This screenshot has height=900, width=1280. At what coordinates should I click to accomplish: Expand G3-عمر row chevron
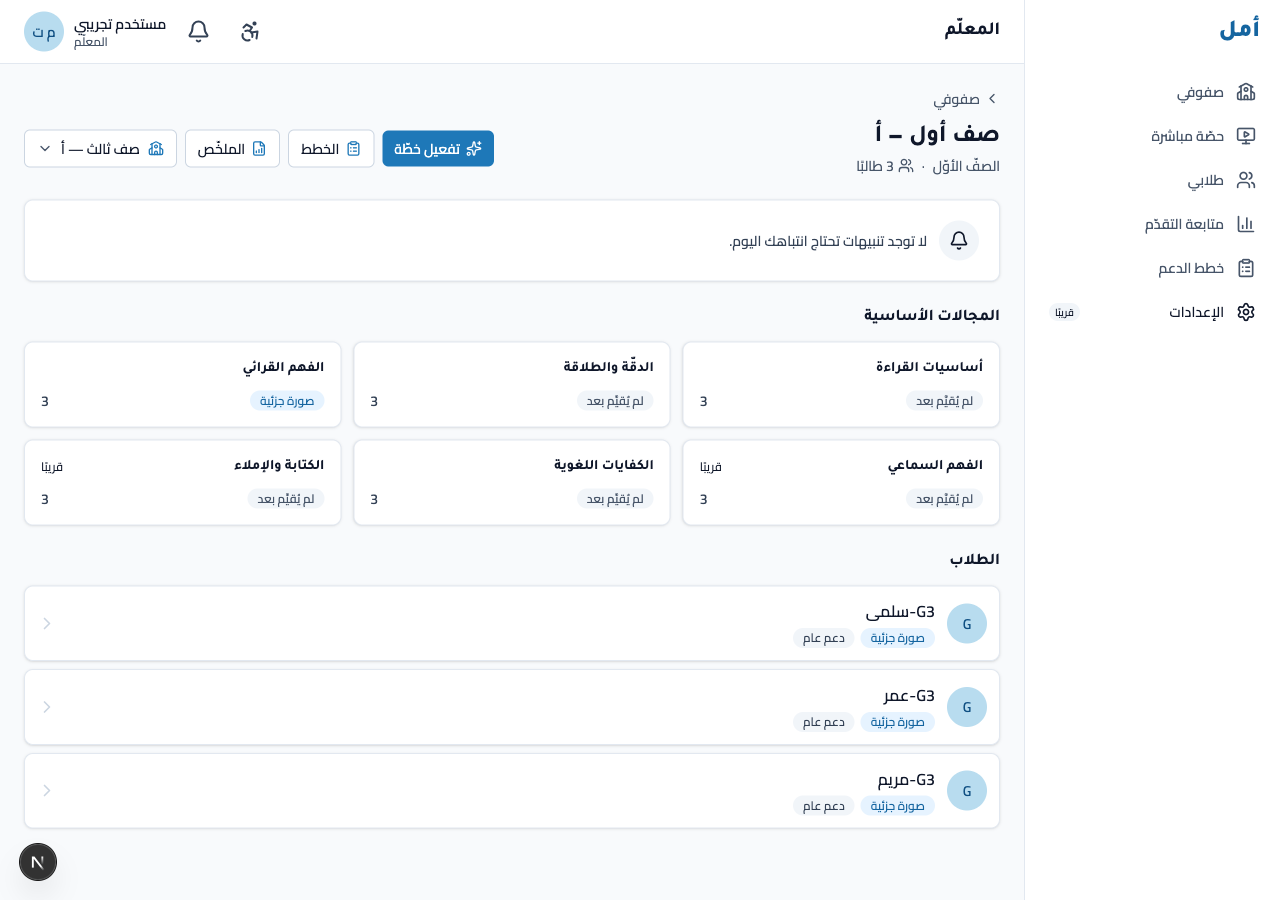pos(47,707)
